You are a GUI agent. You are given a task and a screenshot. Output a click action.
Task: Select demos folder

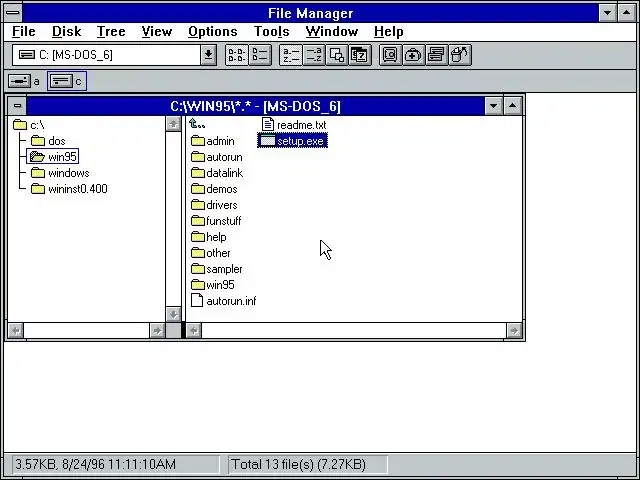(214, 189)
